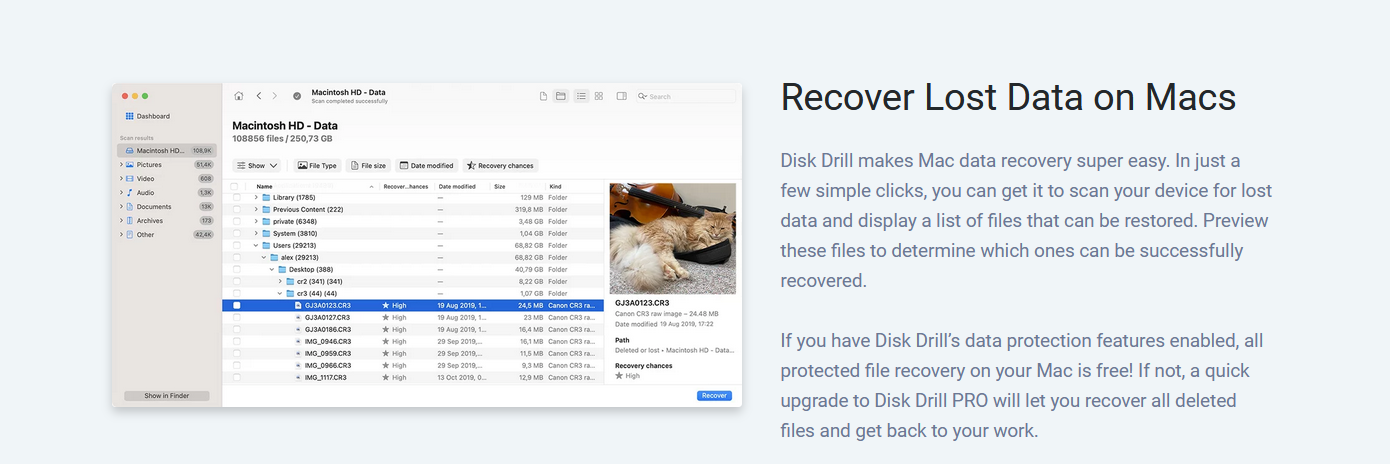Viewport: 1390px width, 464px height.
Task: Expand the Library (1785) folder
Action: (256, 198)
